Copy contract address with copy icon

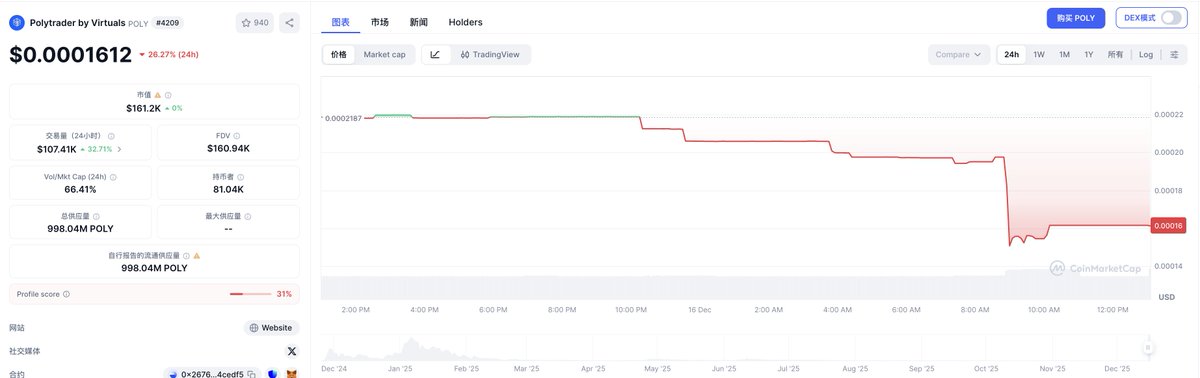pos(252,374)
